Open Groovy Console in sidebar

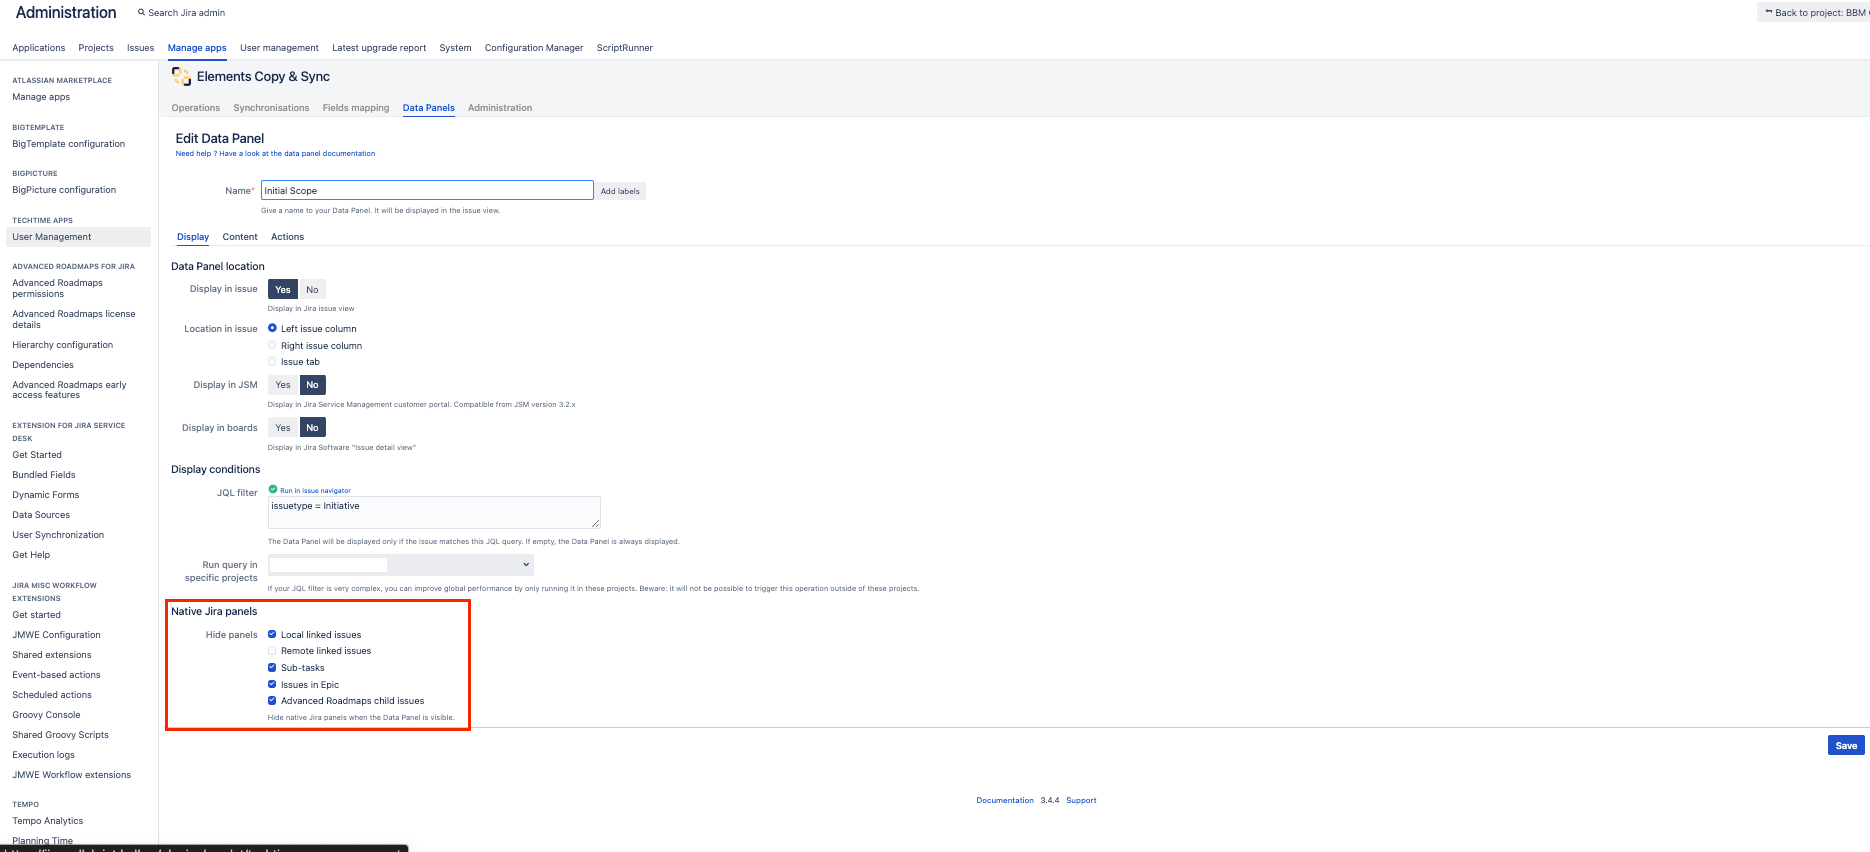[46, 715]
